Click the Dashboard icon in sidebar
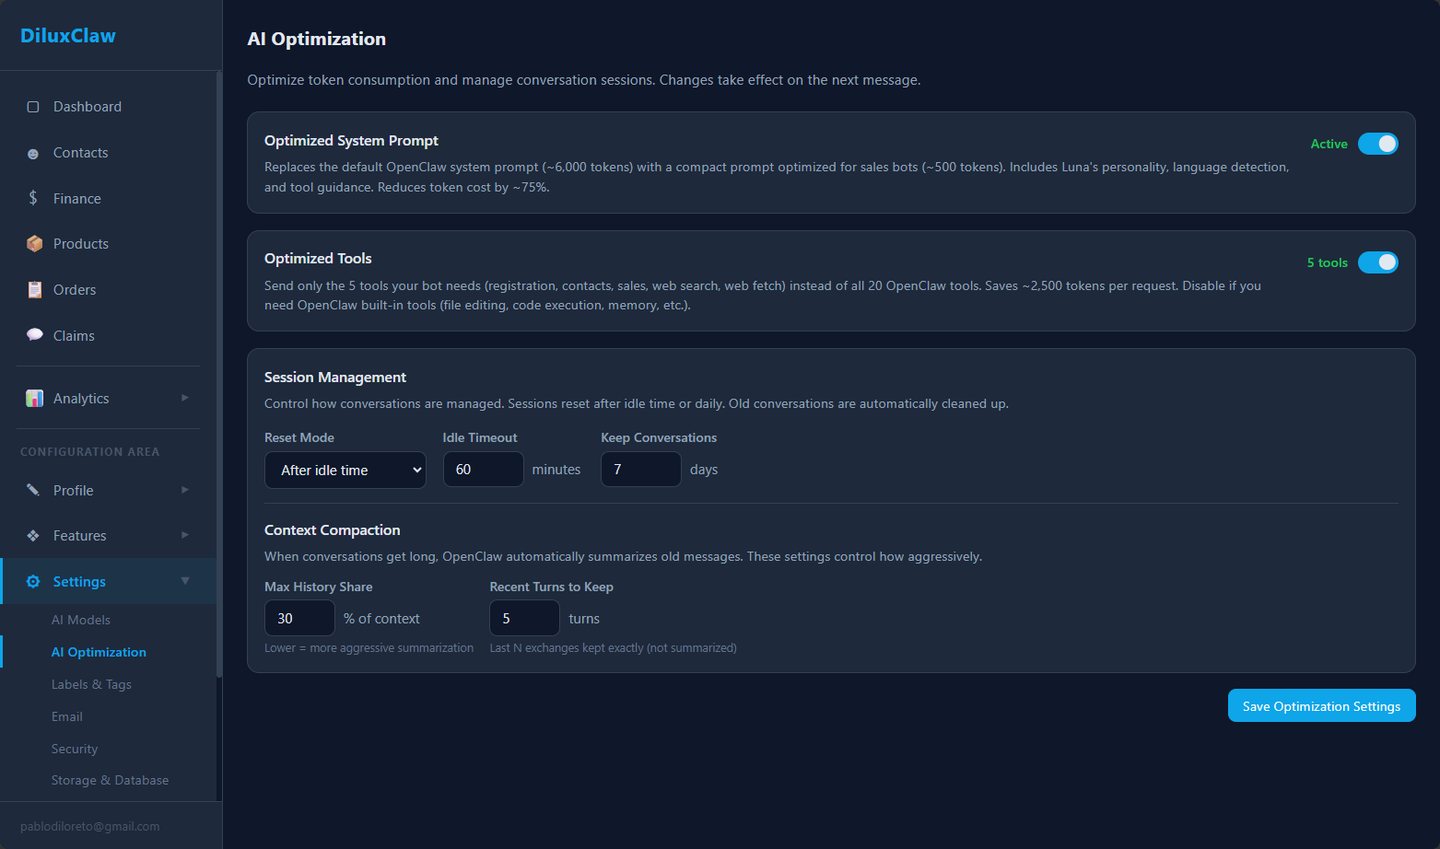This screenshot has height=849, width=1440. [x=33, y=107]
